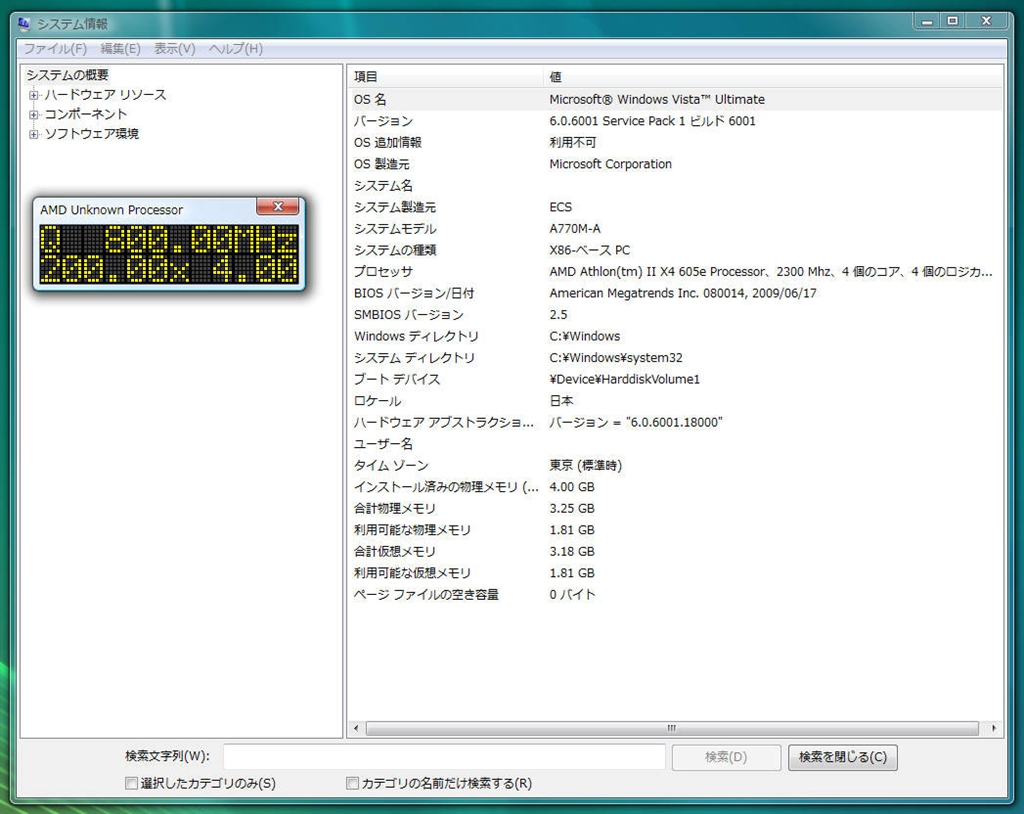This screenshot has height=814, width=1024.
Task: Click the 値 column header
Action: point(773,76)
